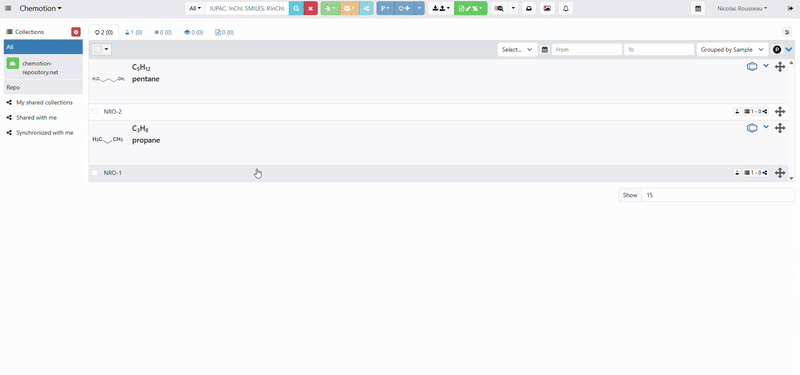
Task: Collapse the propane group chevron
Action: pos(766,127)
